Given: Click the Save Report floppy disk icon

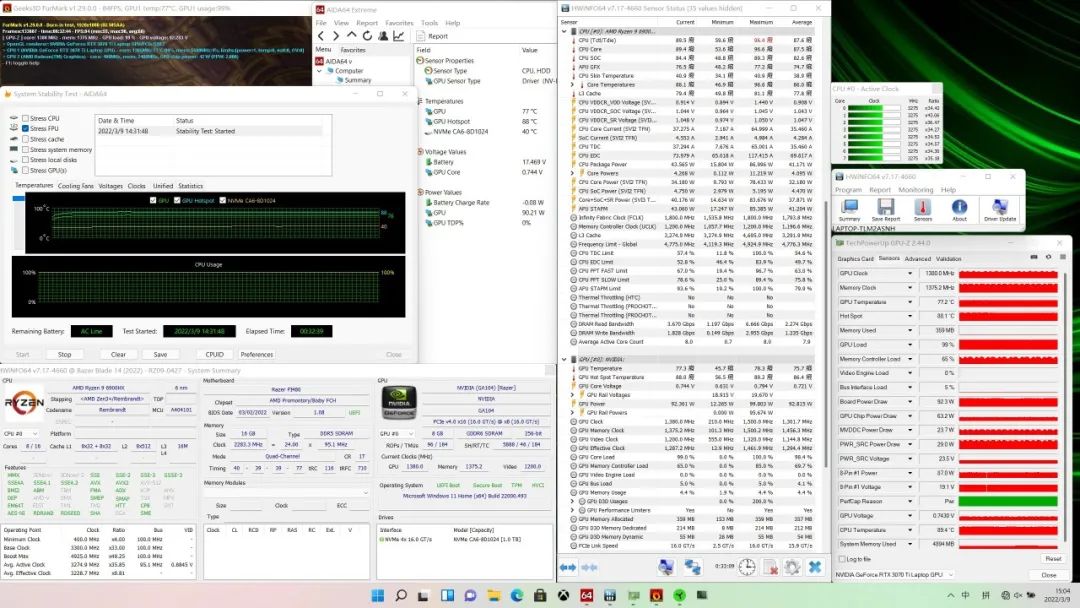Looking at the screenshot, I should coord(885,208).
